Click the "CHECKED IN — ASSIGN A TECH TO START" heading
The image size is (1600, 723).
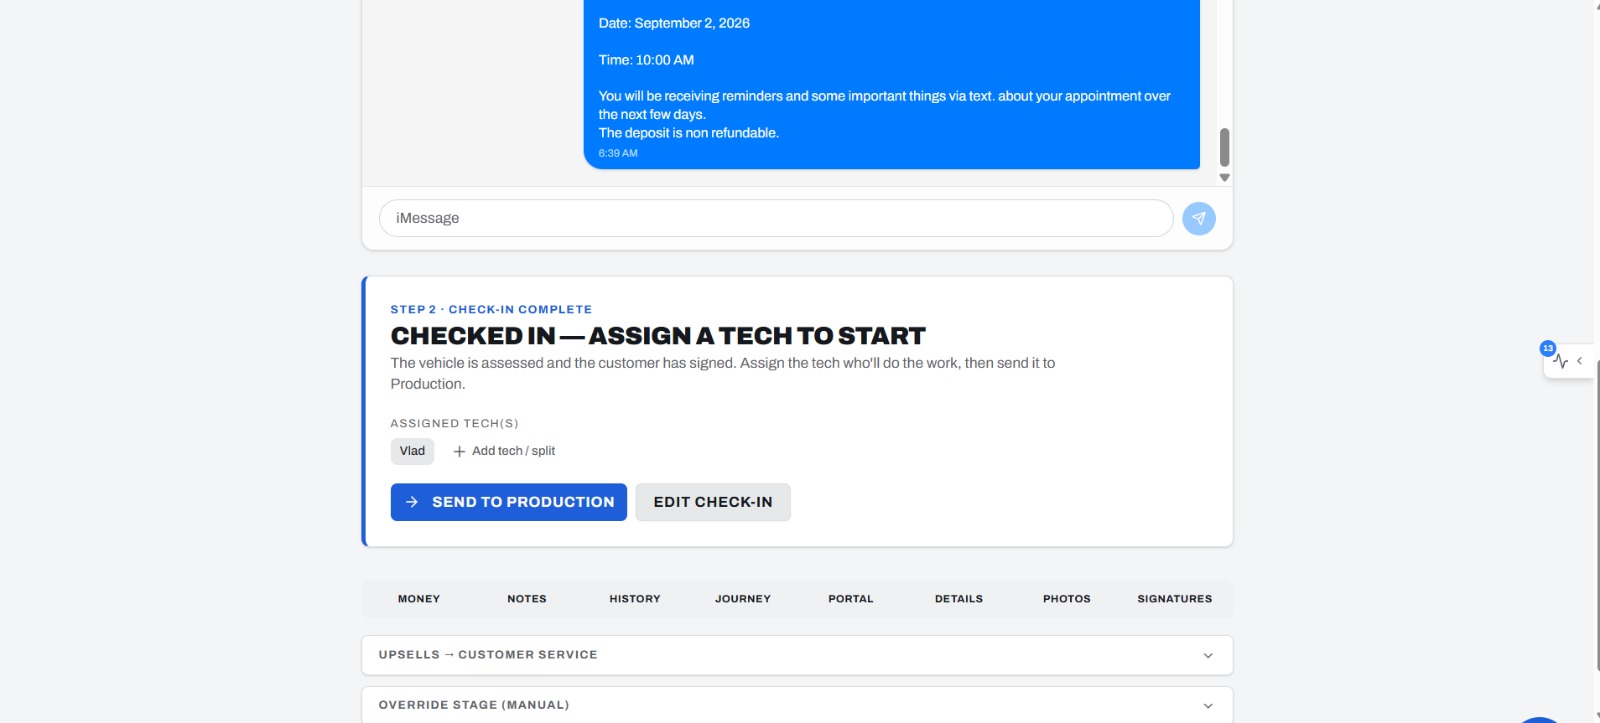click(658, 336)
